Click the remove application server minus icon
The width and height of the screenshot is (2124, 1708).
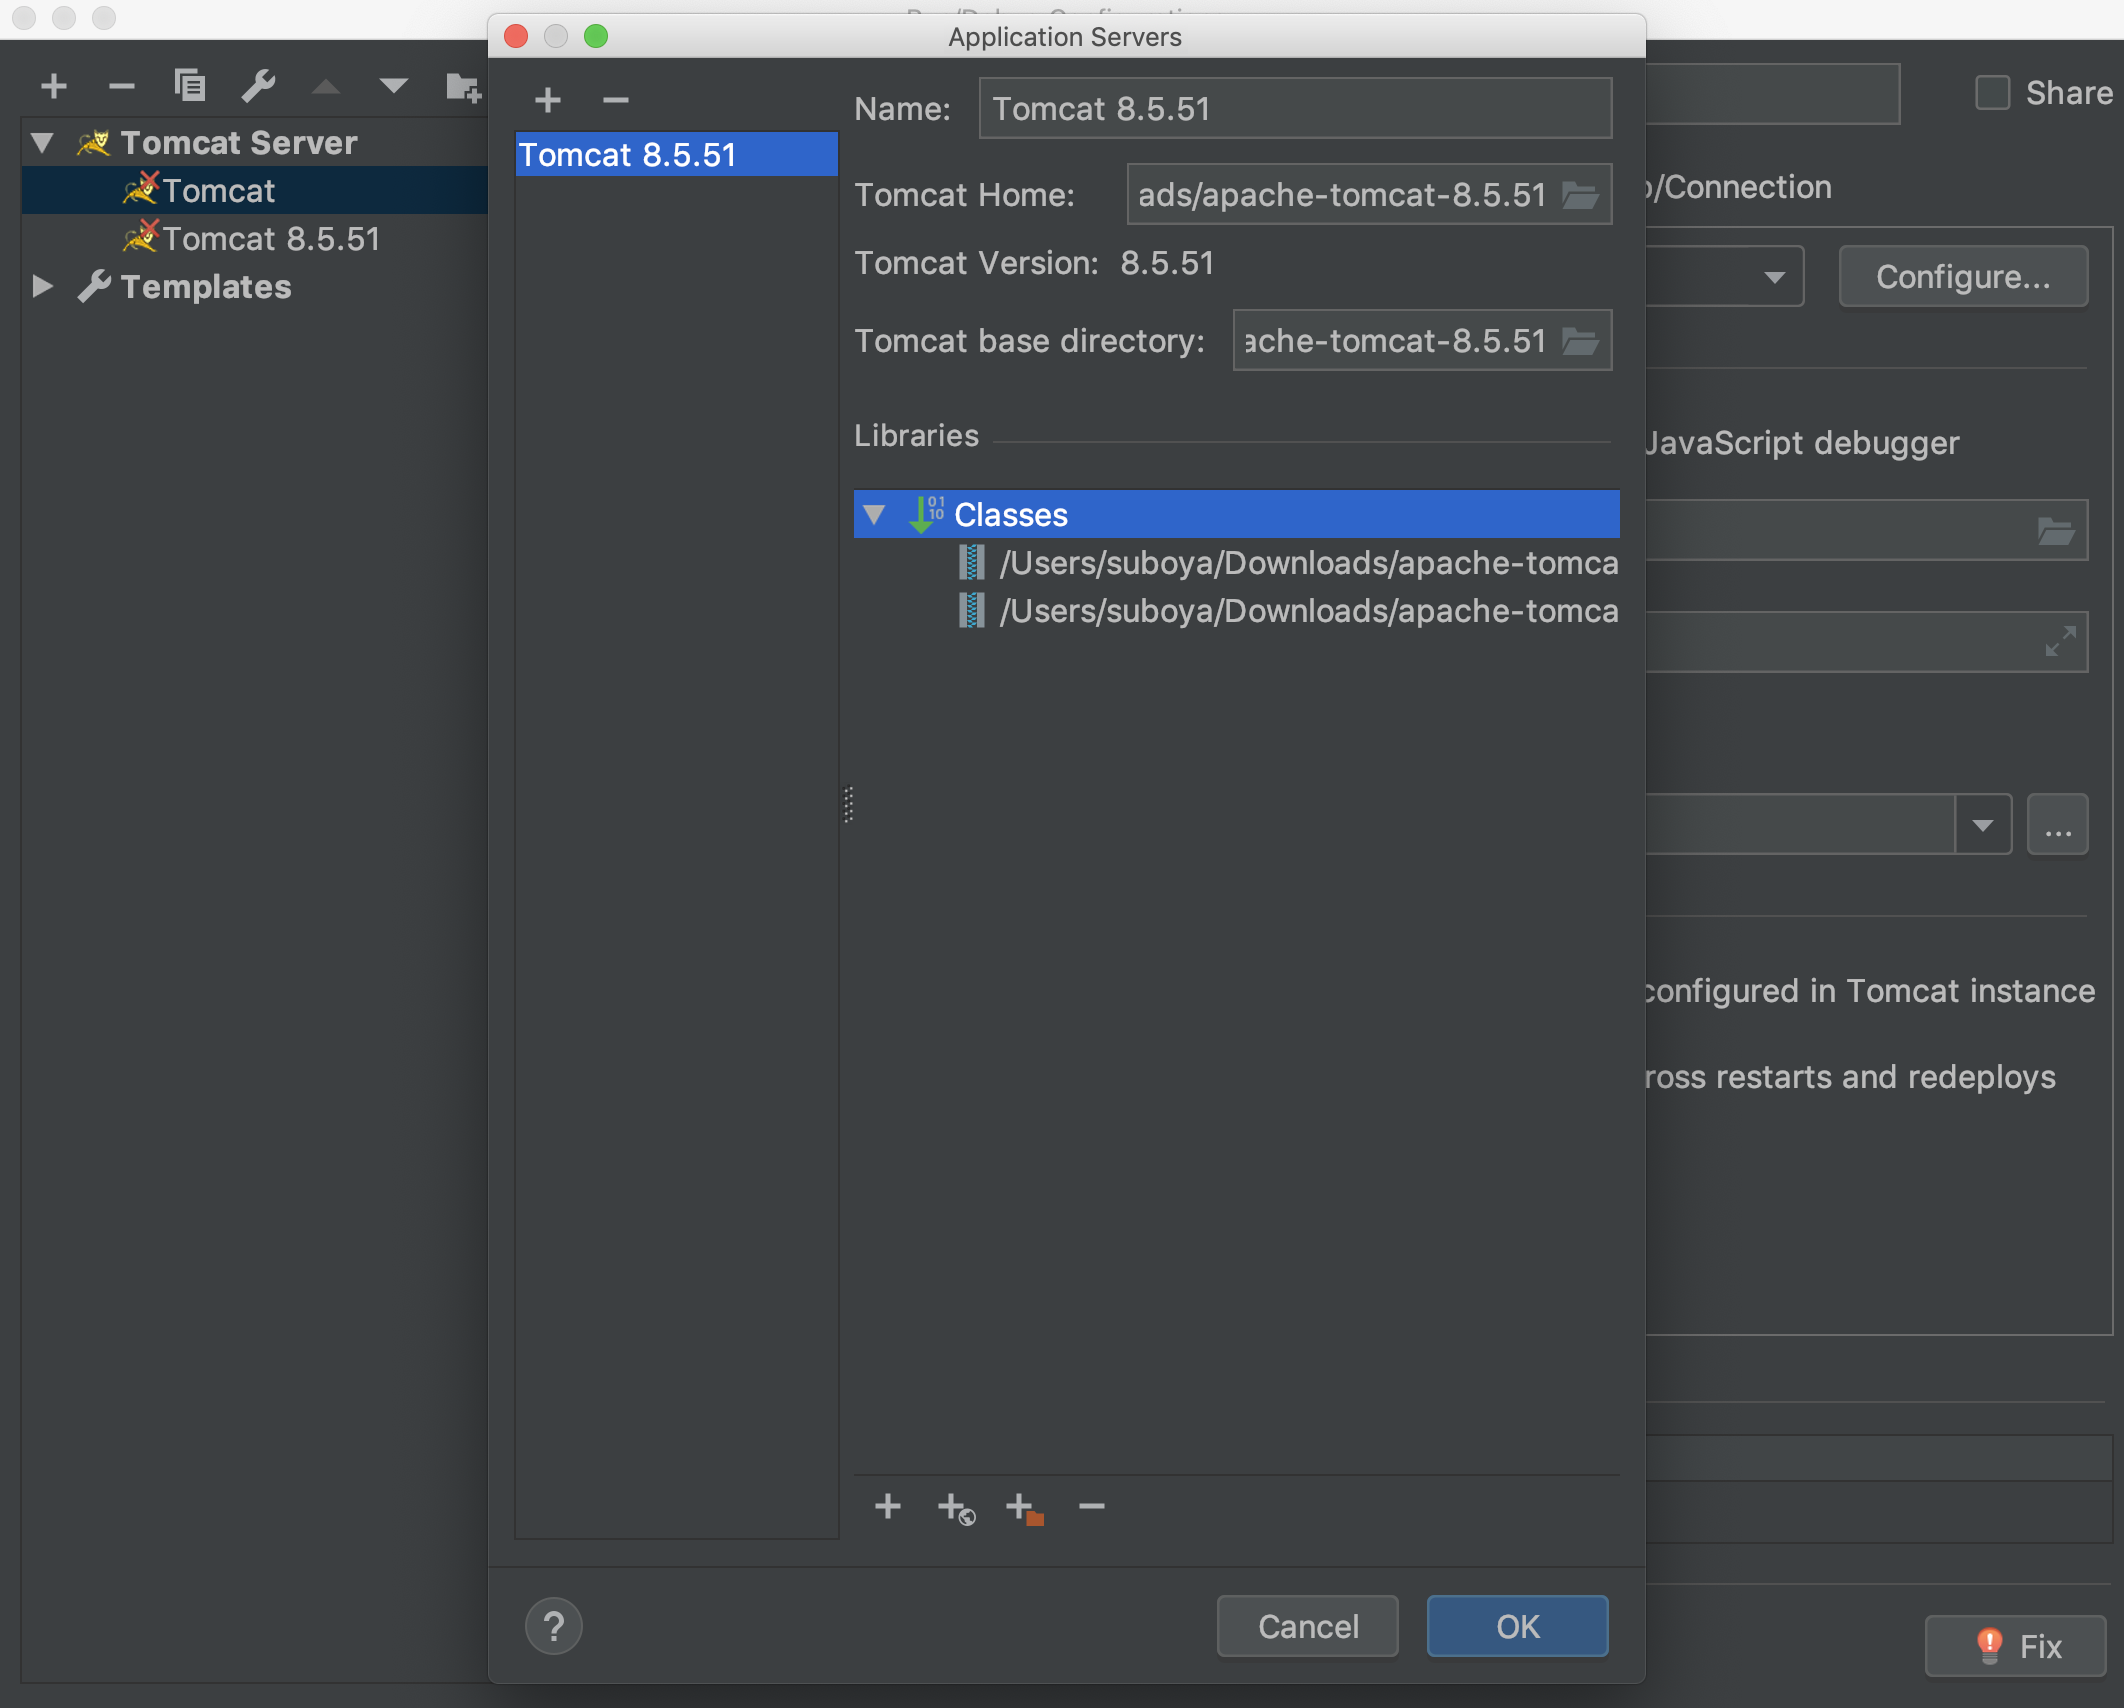coord(616,100)
